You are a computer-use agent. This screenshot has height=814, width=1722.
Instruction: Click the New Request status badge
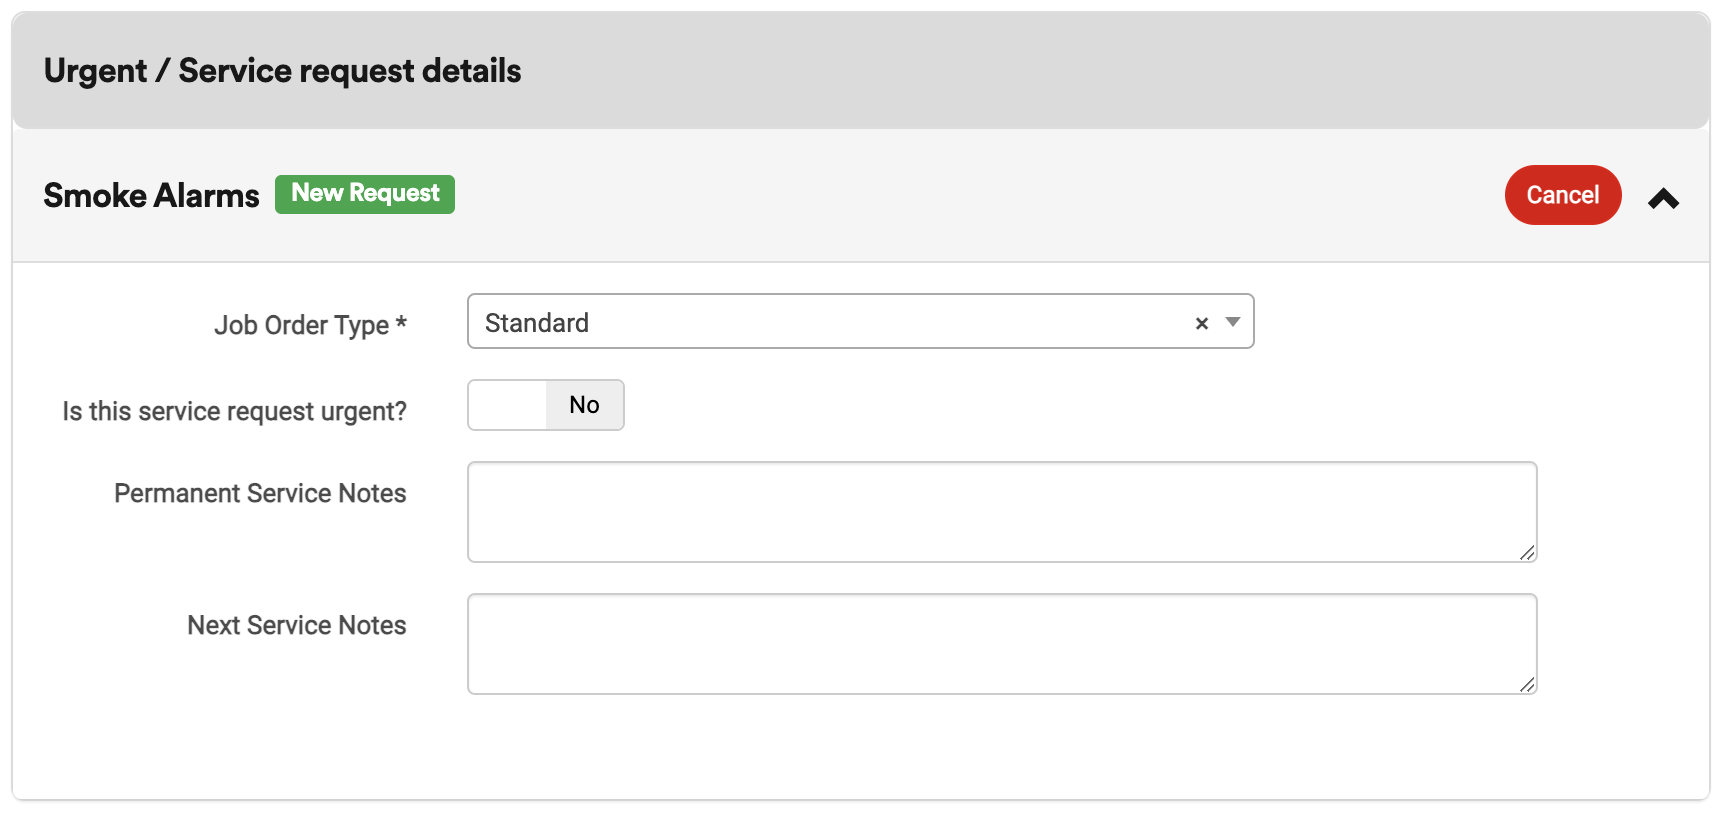coord(365,194)
